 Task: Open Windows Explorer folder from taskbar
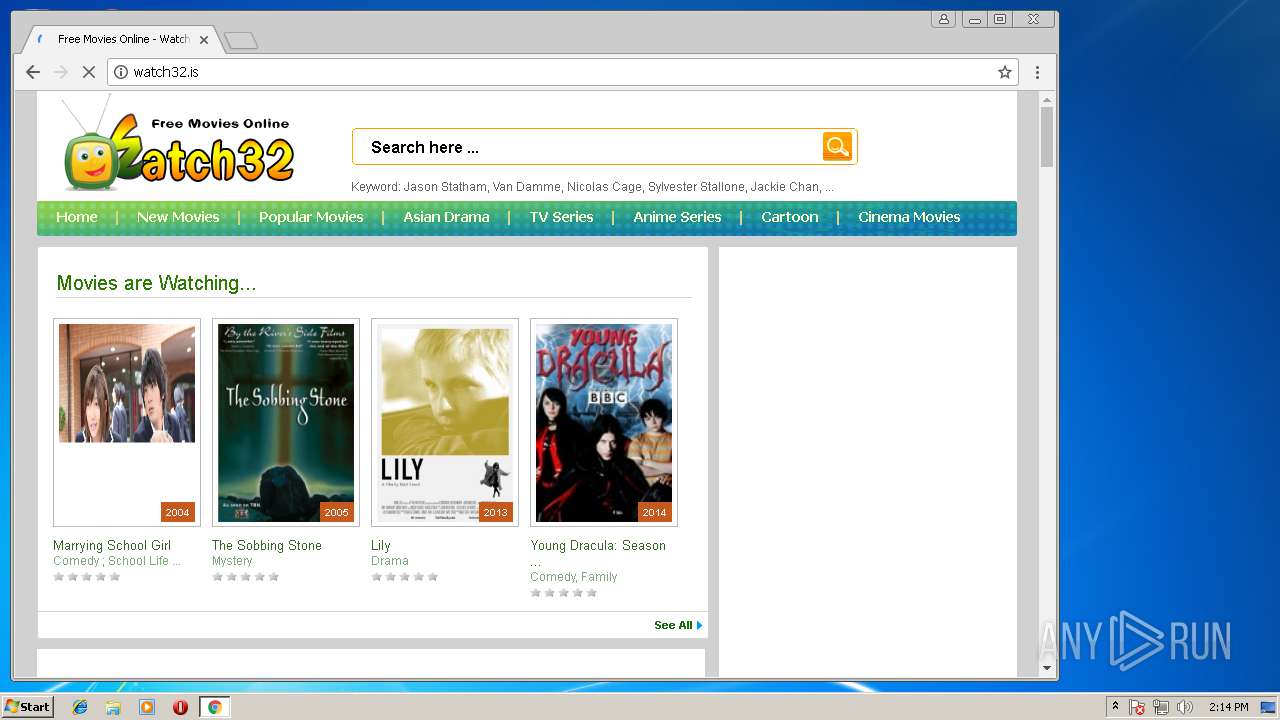(x=113, y=707)
